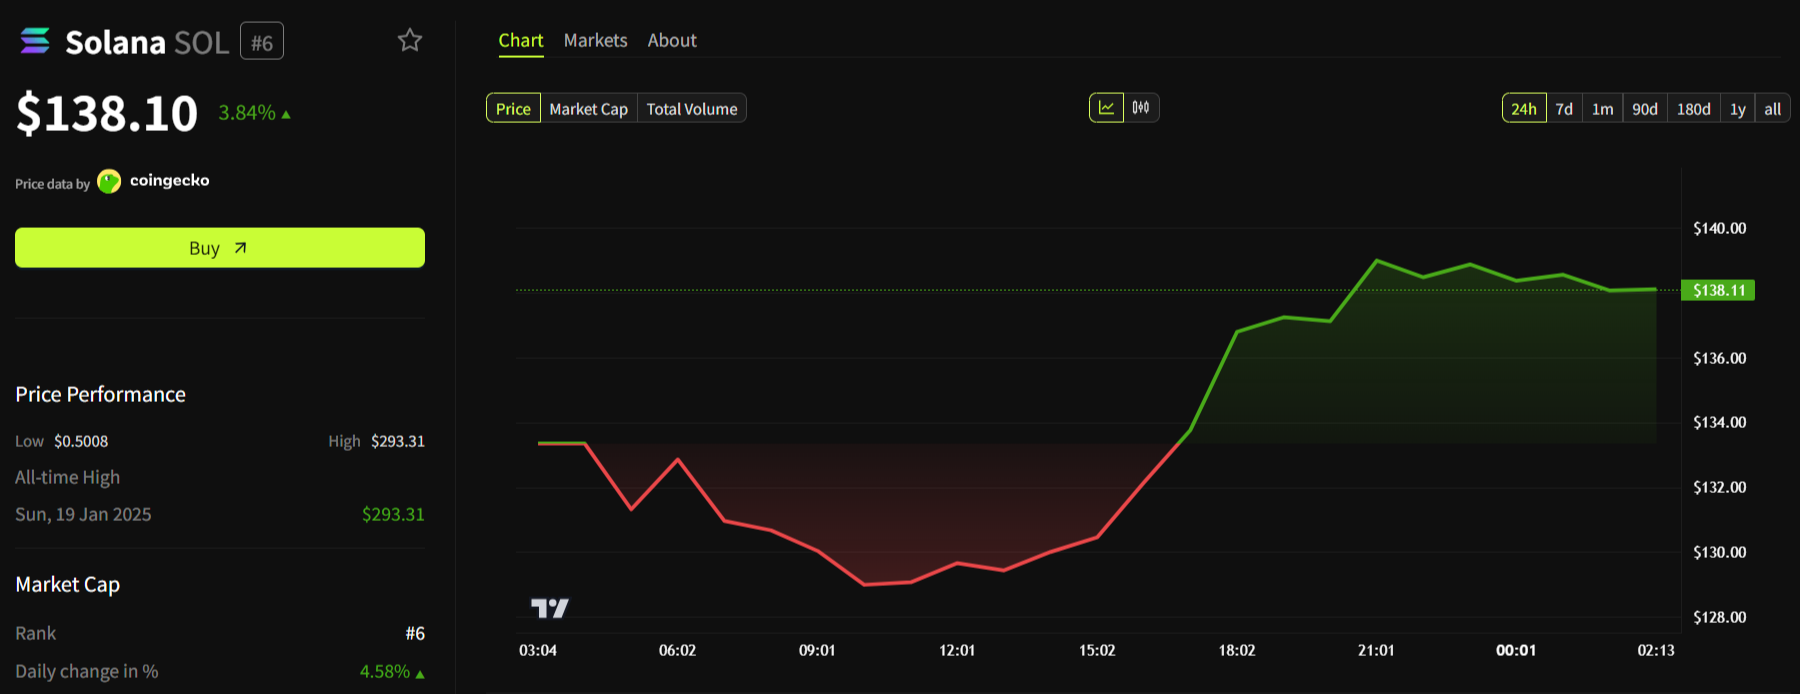
Task: Click the Daily change 4.58% value
Action: [385, 672]
